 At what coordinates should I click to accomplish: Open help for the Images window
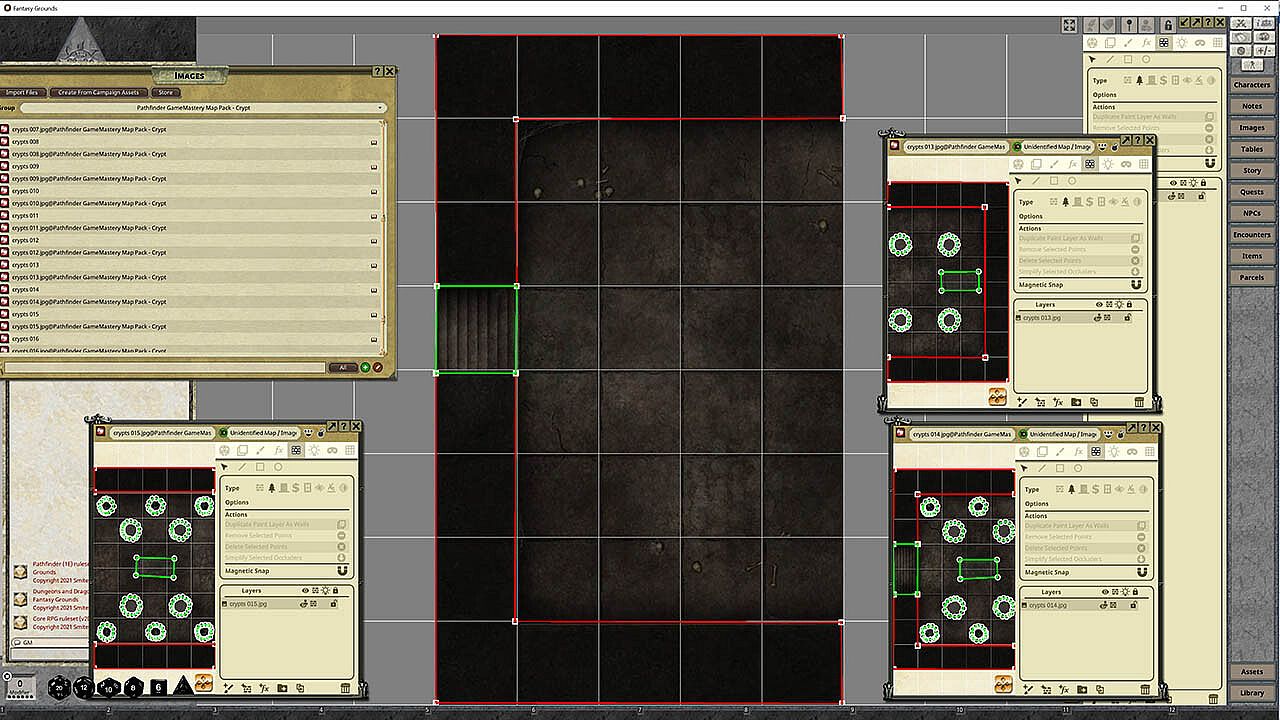tap(377, 72)
